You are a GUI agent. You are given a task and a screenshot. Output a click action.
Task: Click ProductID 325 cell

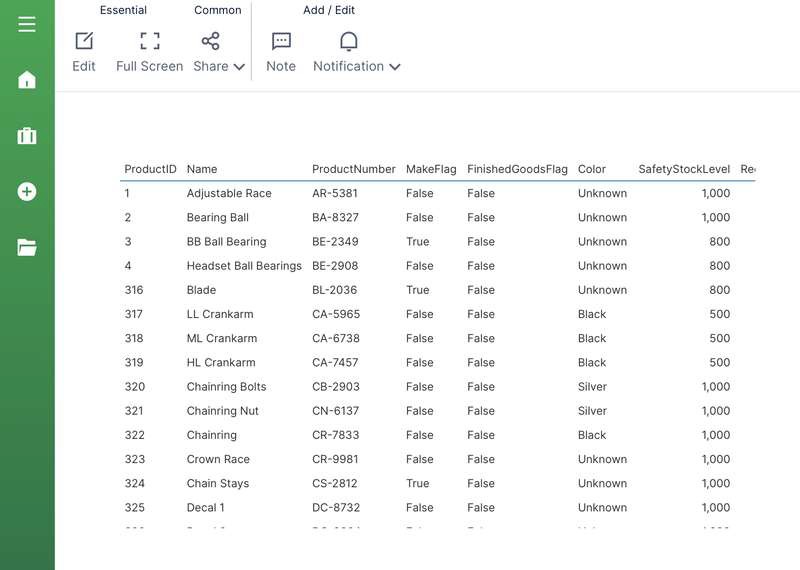point(135,508)
